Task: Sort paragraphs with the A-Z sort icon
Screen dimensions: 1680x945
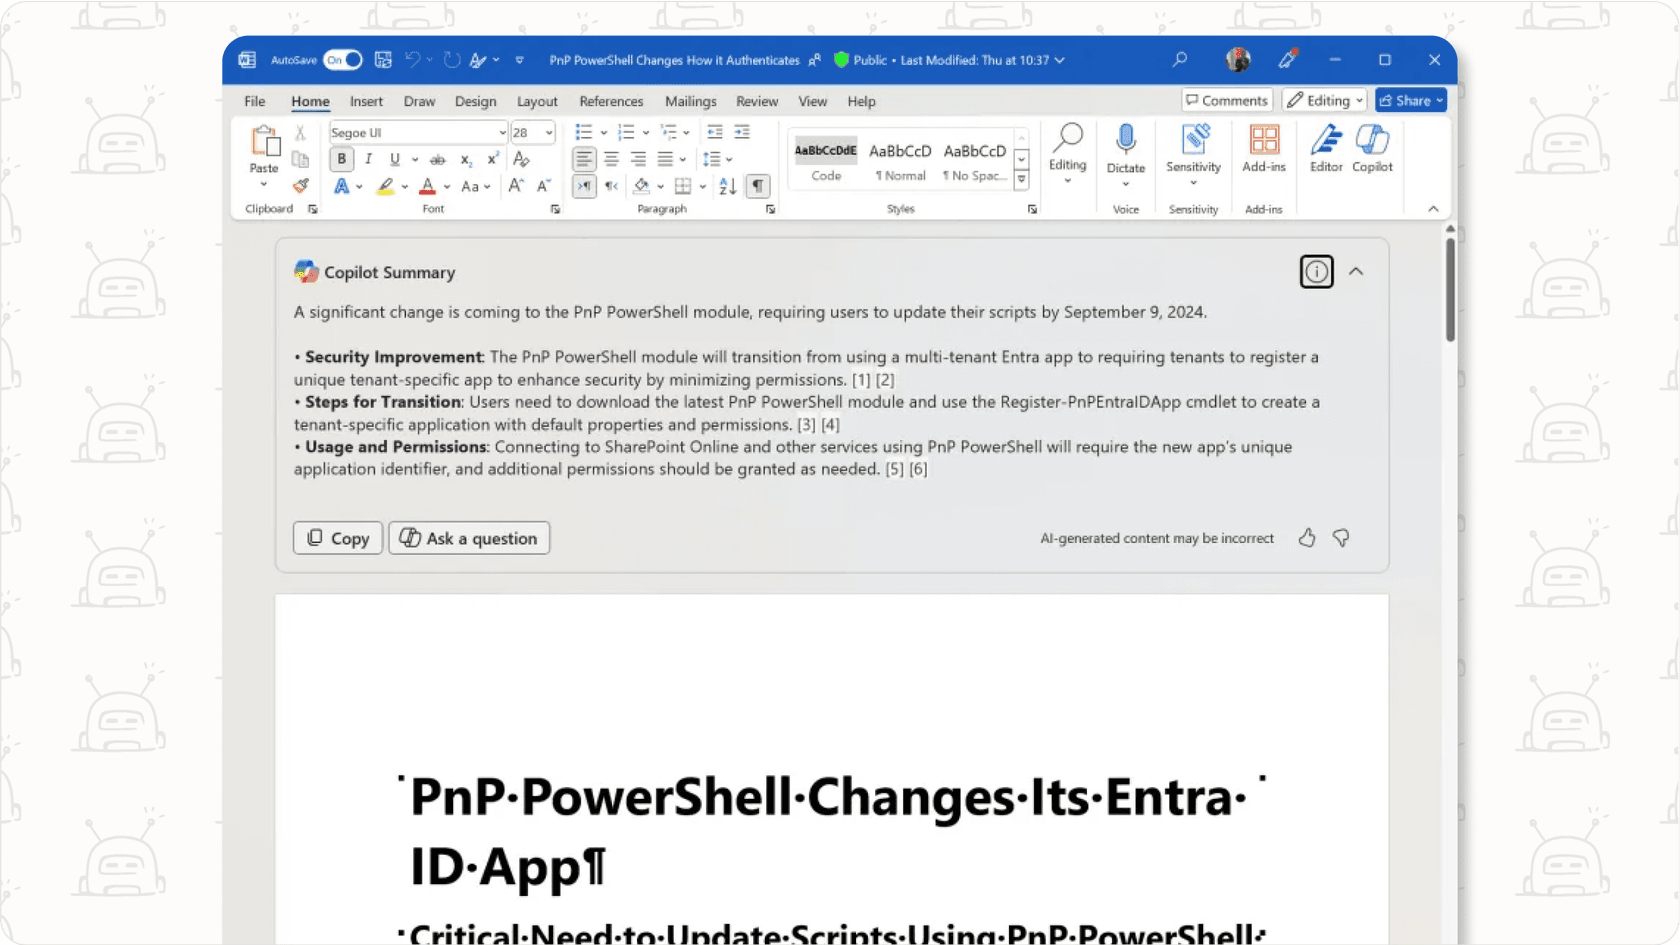Action: [728, 186]
